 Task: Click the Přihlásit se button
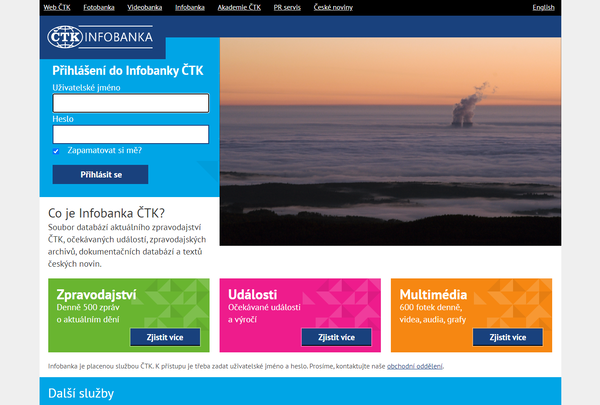[100, 175]
